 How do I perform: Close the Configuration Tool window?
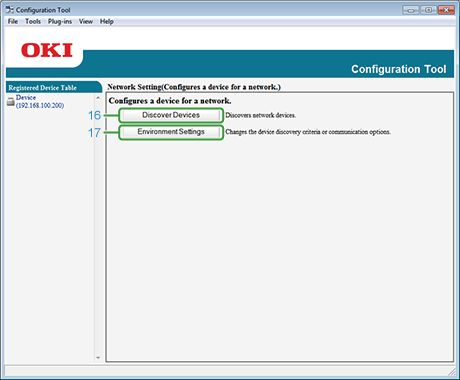446,10
